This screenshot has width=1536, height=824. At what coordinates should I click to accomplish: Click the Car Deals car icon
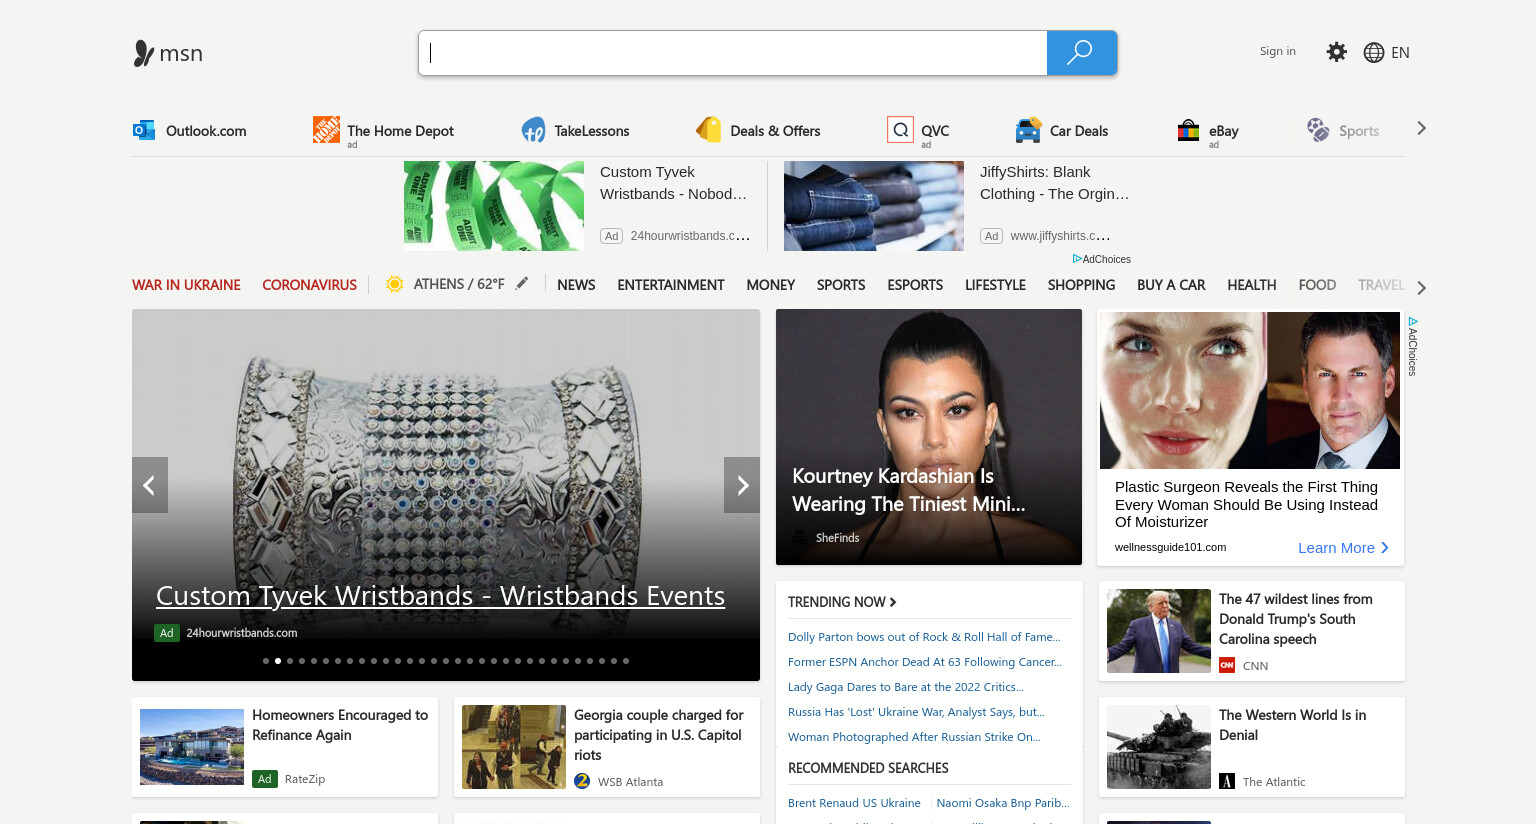1028,130
